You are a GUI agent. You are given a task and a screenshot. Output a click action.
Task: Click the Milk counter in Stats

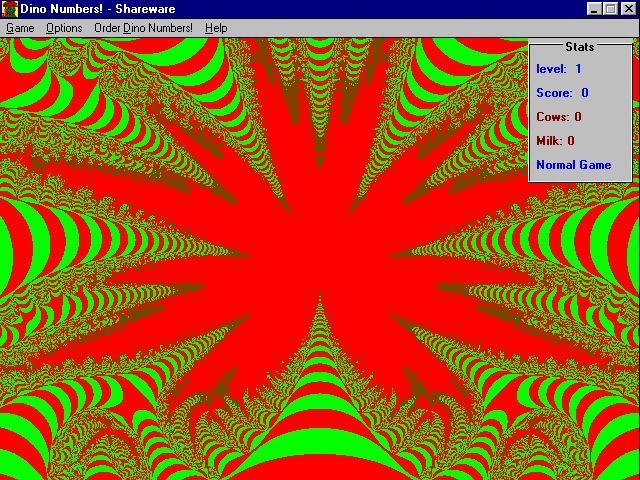tap(555, 141)
